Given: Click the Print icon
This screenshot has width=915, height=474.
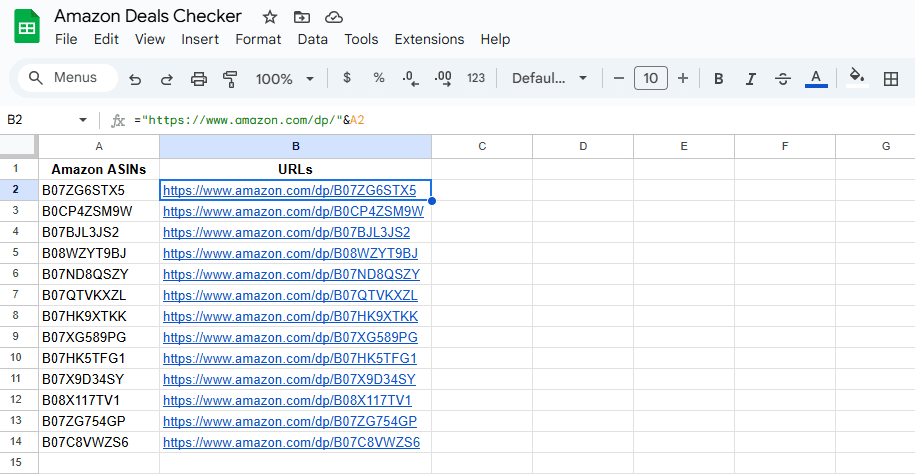Looking at the screenshot, I should pyautogui.click(x=199, y=78).
